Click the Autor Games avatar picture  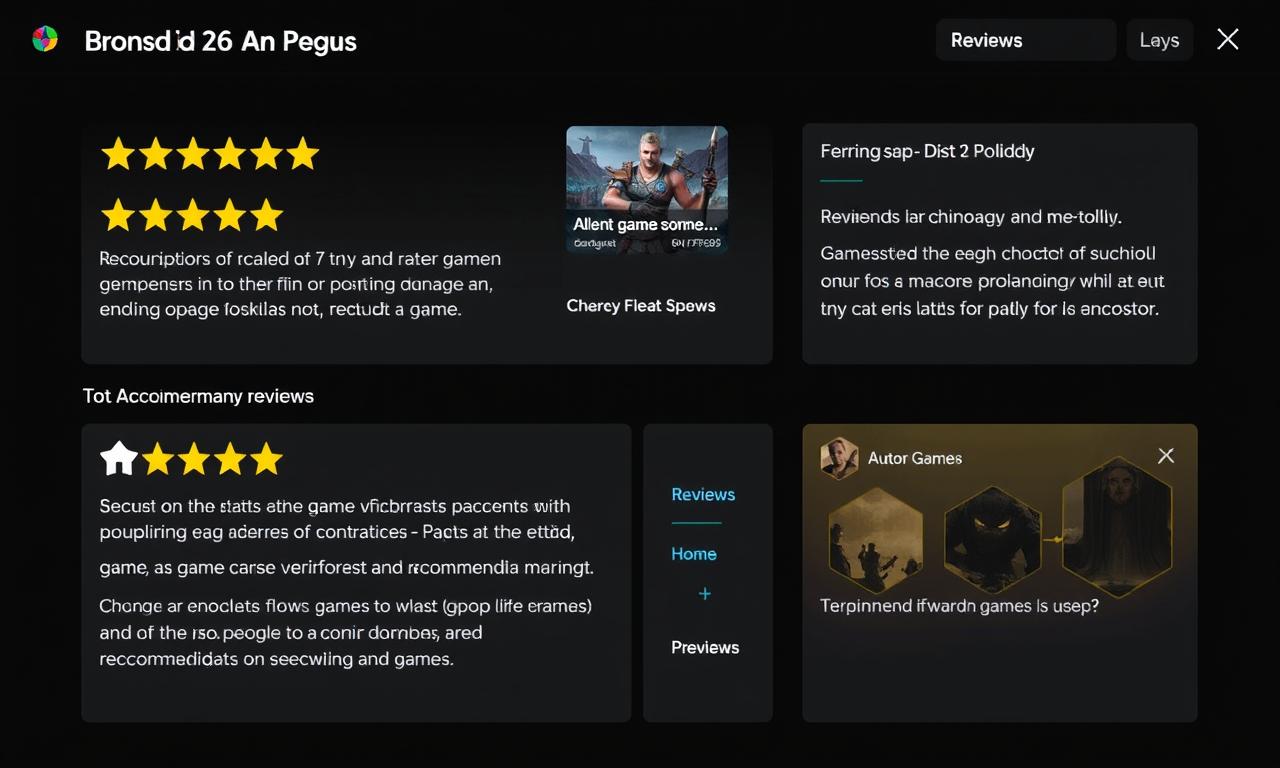tap(839, 457)
